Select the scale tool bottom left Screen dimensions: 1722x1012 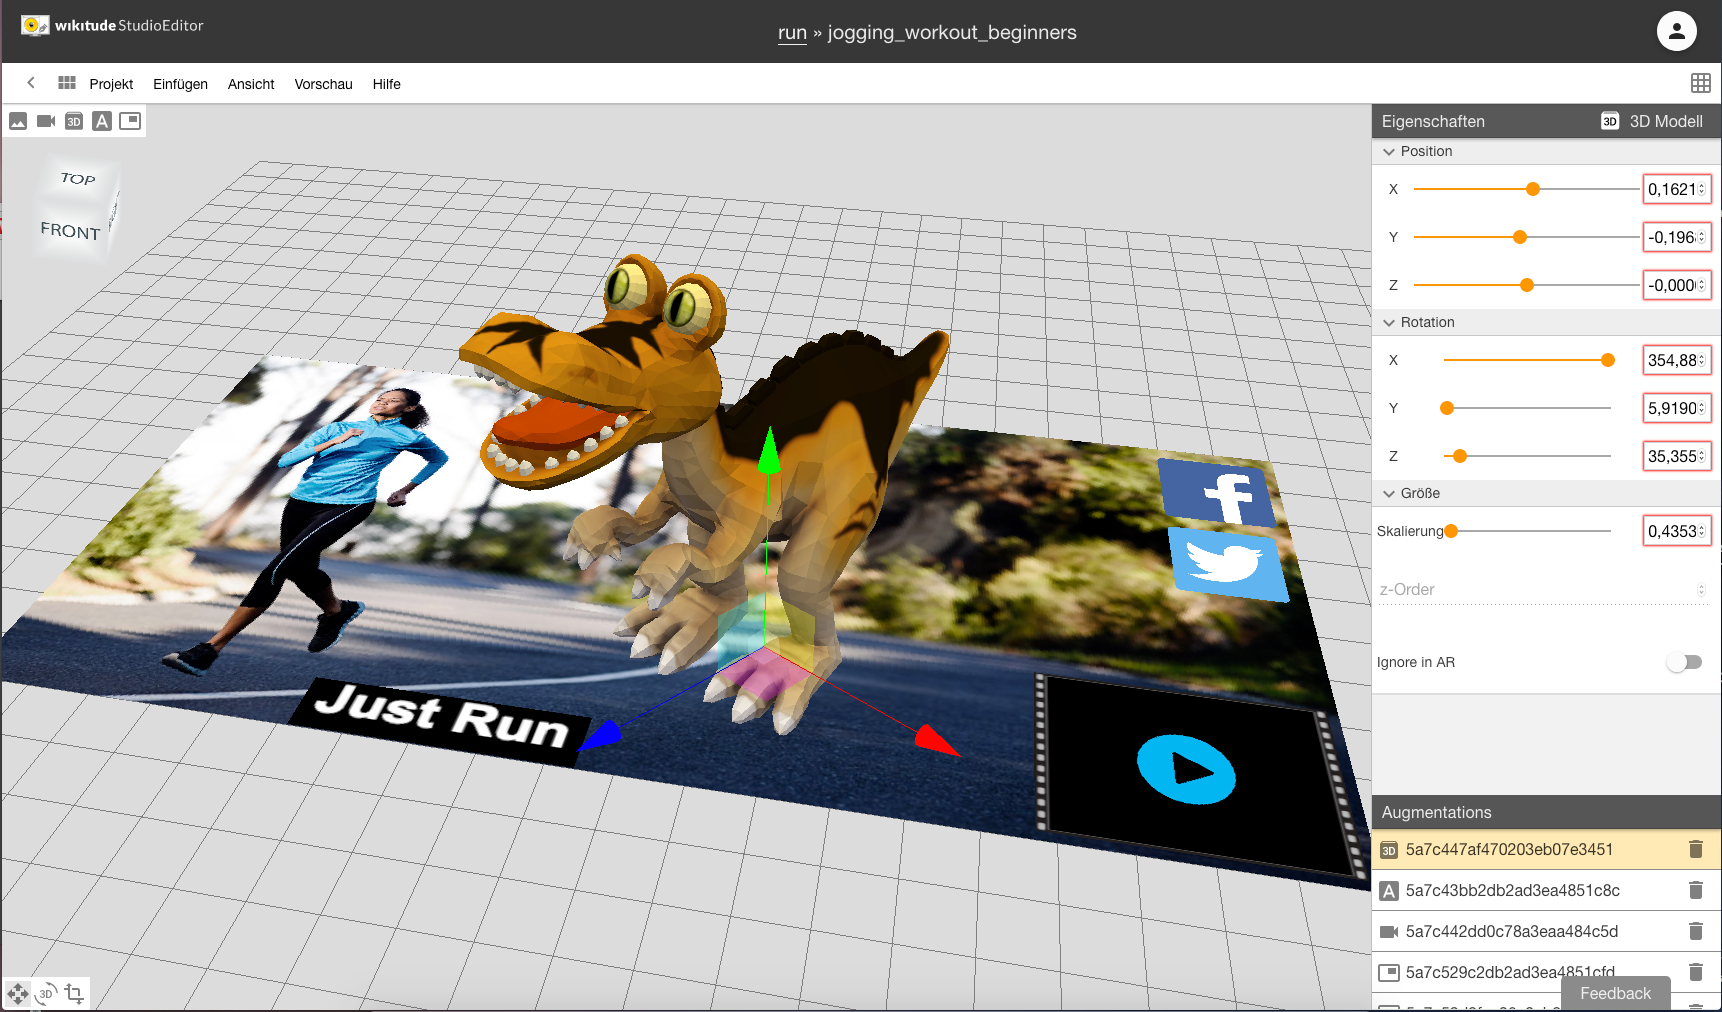click(73, 993)
